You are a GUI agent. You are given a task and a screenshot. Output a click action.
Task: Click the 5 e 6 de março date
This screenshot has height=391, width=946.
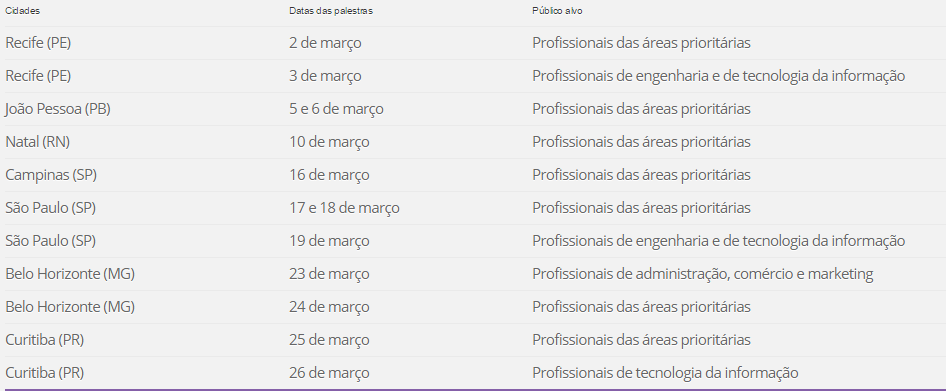pos(336,109)
